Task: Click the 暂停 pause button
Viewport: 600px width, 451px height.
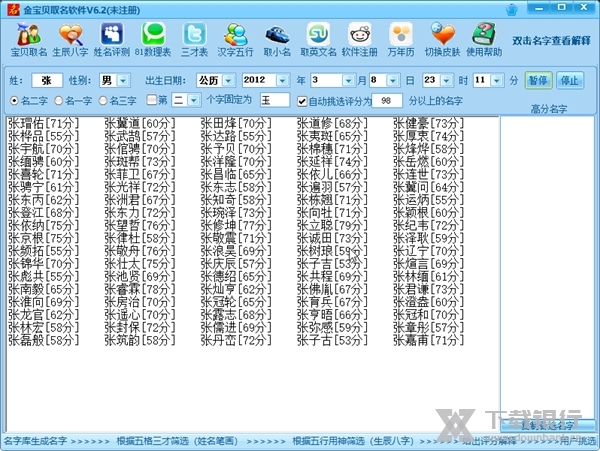Action: click(538, 81)
